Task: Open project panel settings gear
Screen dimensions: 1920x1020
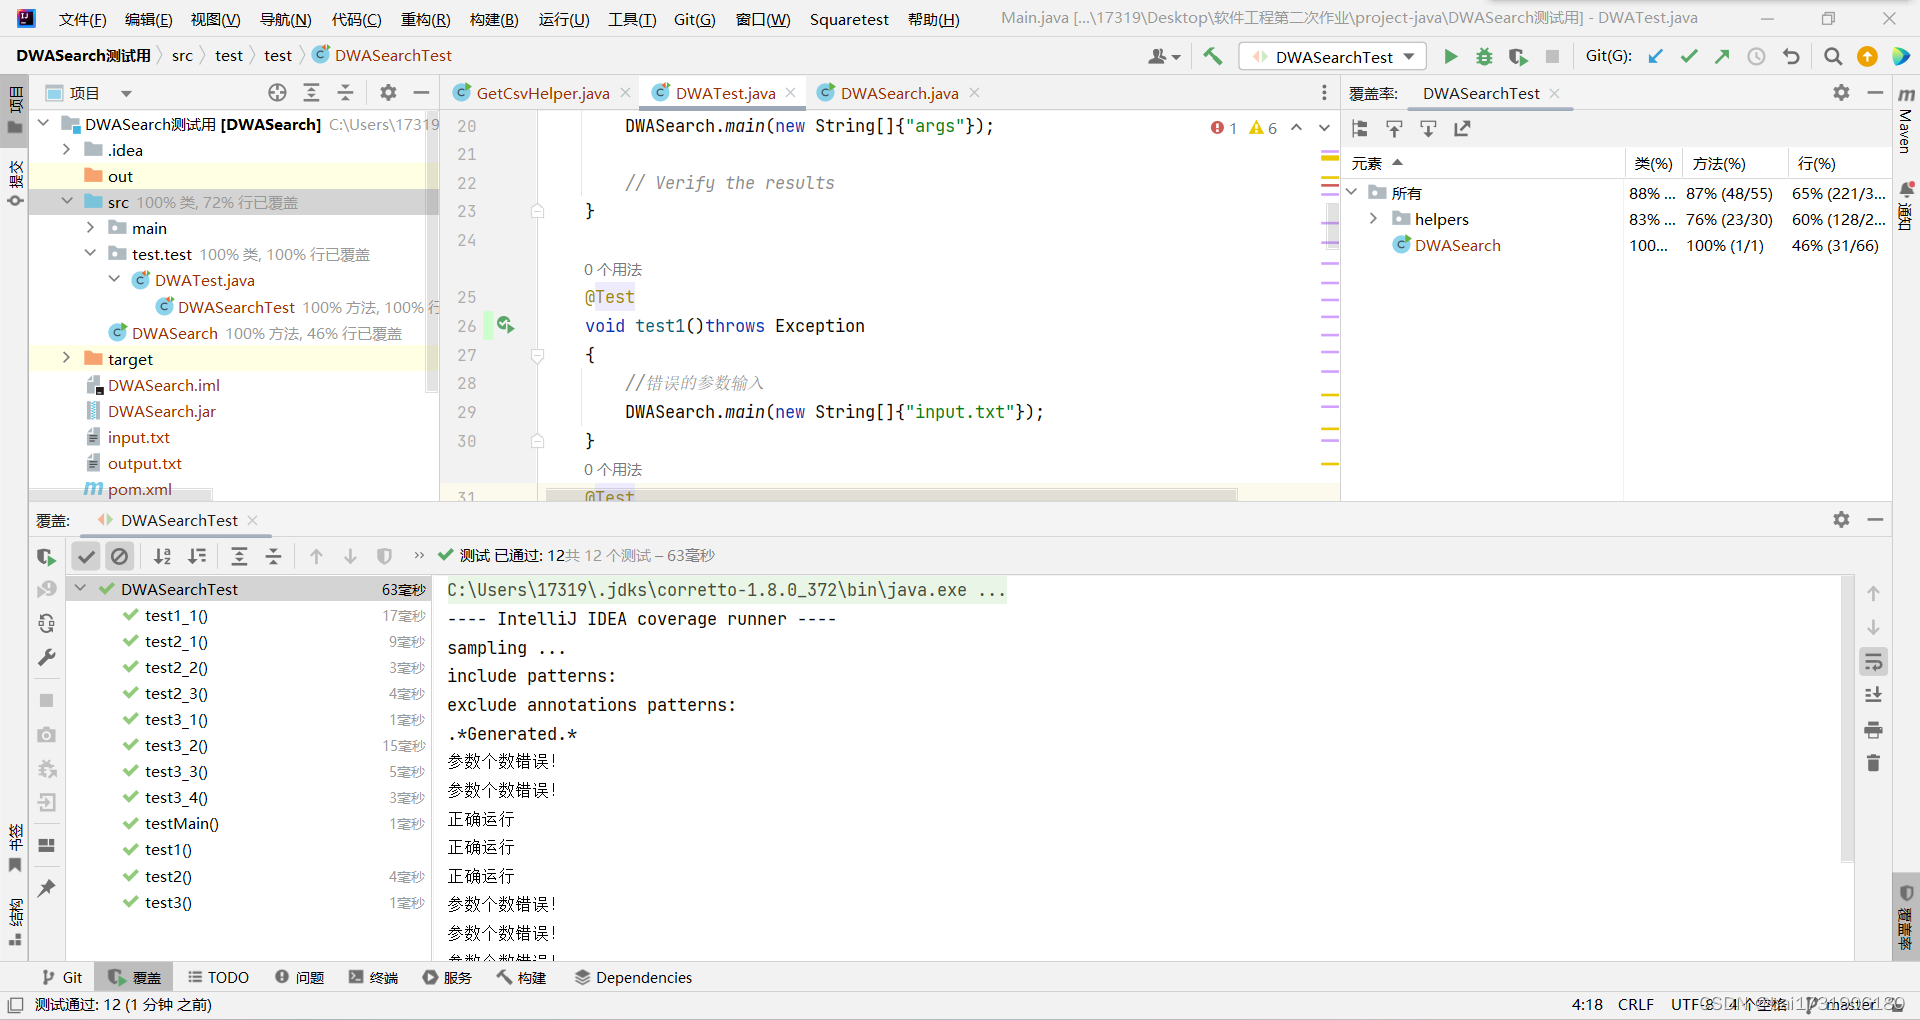Action: coord(388,93)
